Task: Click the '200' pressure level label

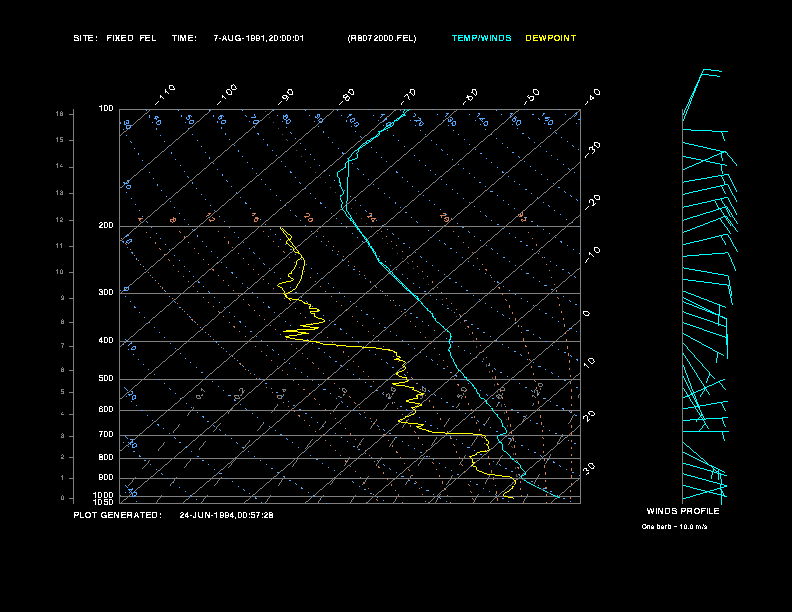Action: pyautogui.click(x=106, y=226)
